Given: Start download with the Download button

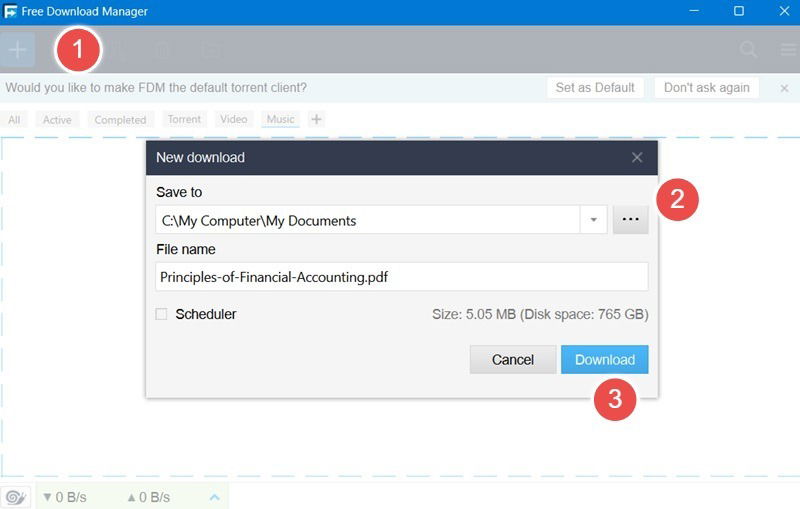Looking at the screenshot, I should pos(605,360).
